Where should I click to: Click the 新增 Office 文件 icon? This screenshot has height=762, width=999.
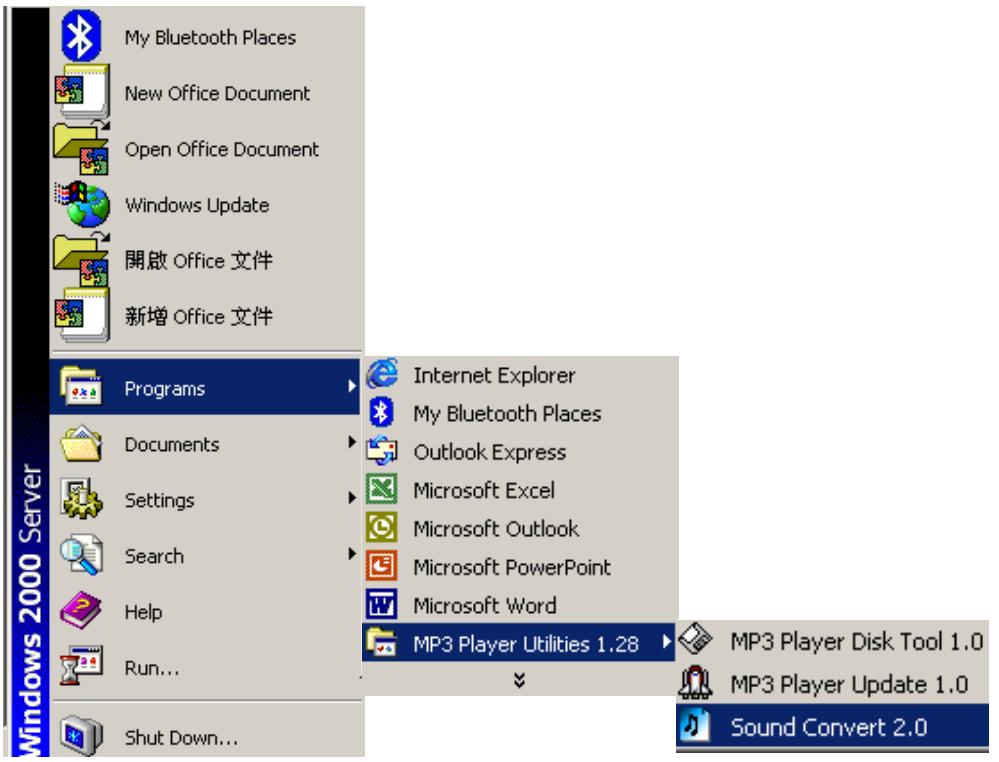pos(82,315)
